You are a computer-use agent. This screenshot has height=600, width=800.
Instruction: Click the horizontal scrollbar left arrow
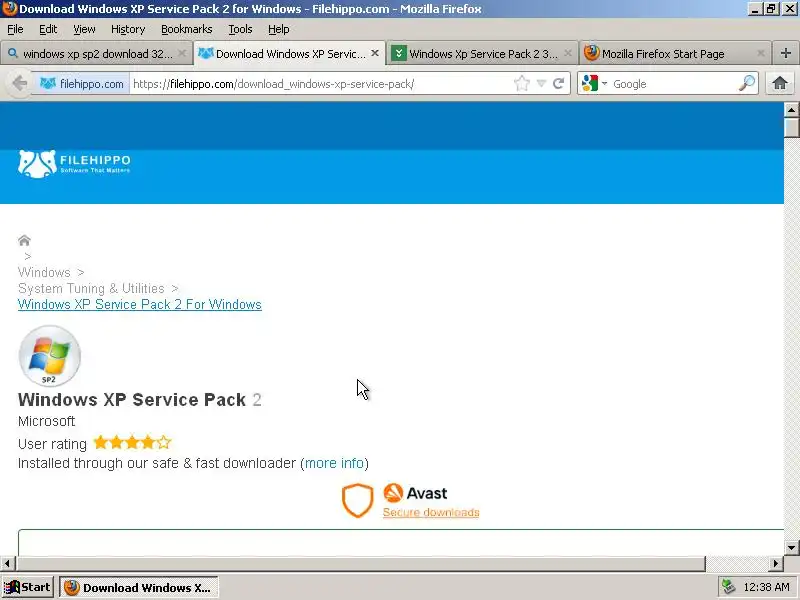click(x=7, y=564)
